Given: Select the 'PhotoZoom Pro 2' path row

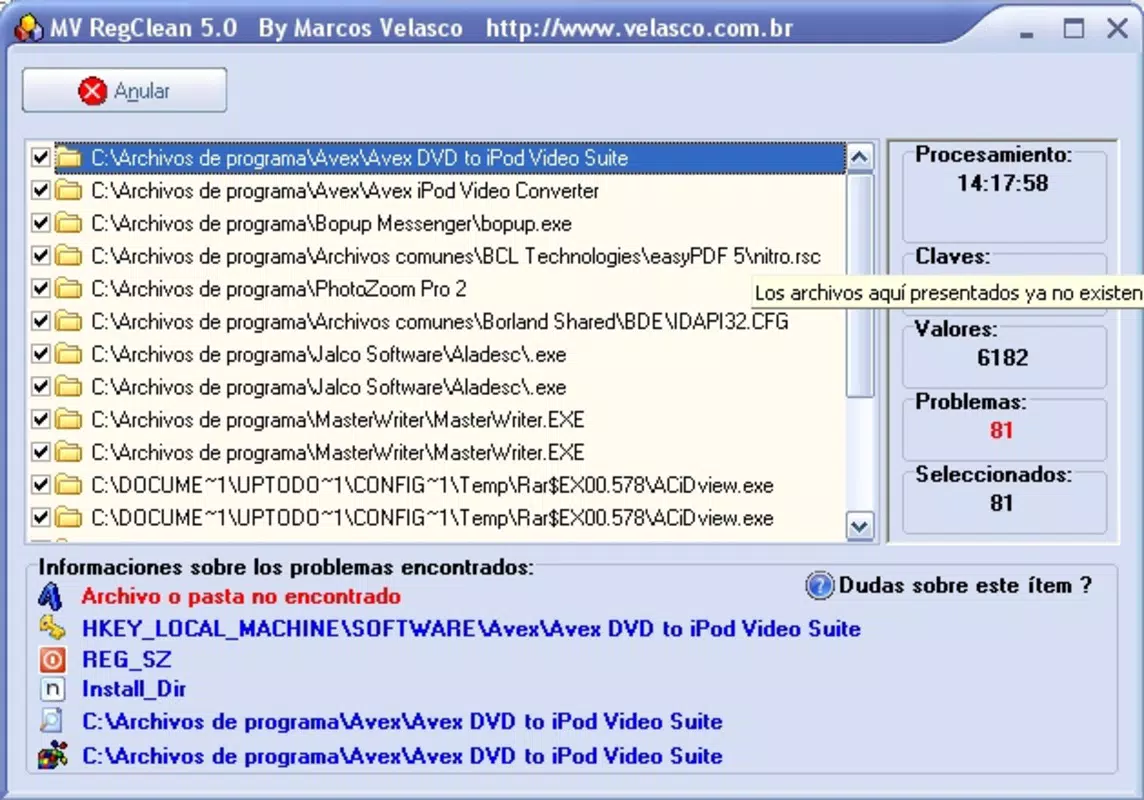Looking at the screenshot, I should coord(279,290).
